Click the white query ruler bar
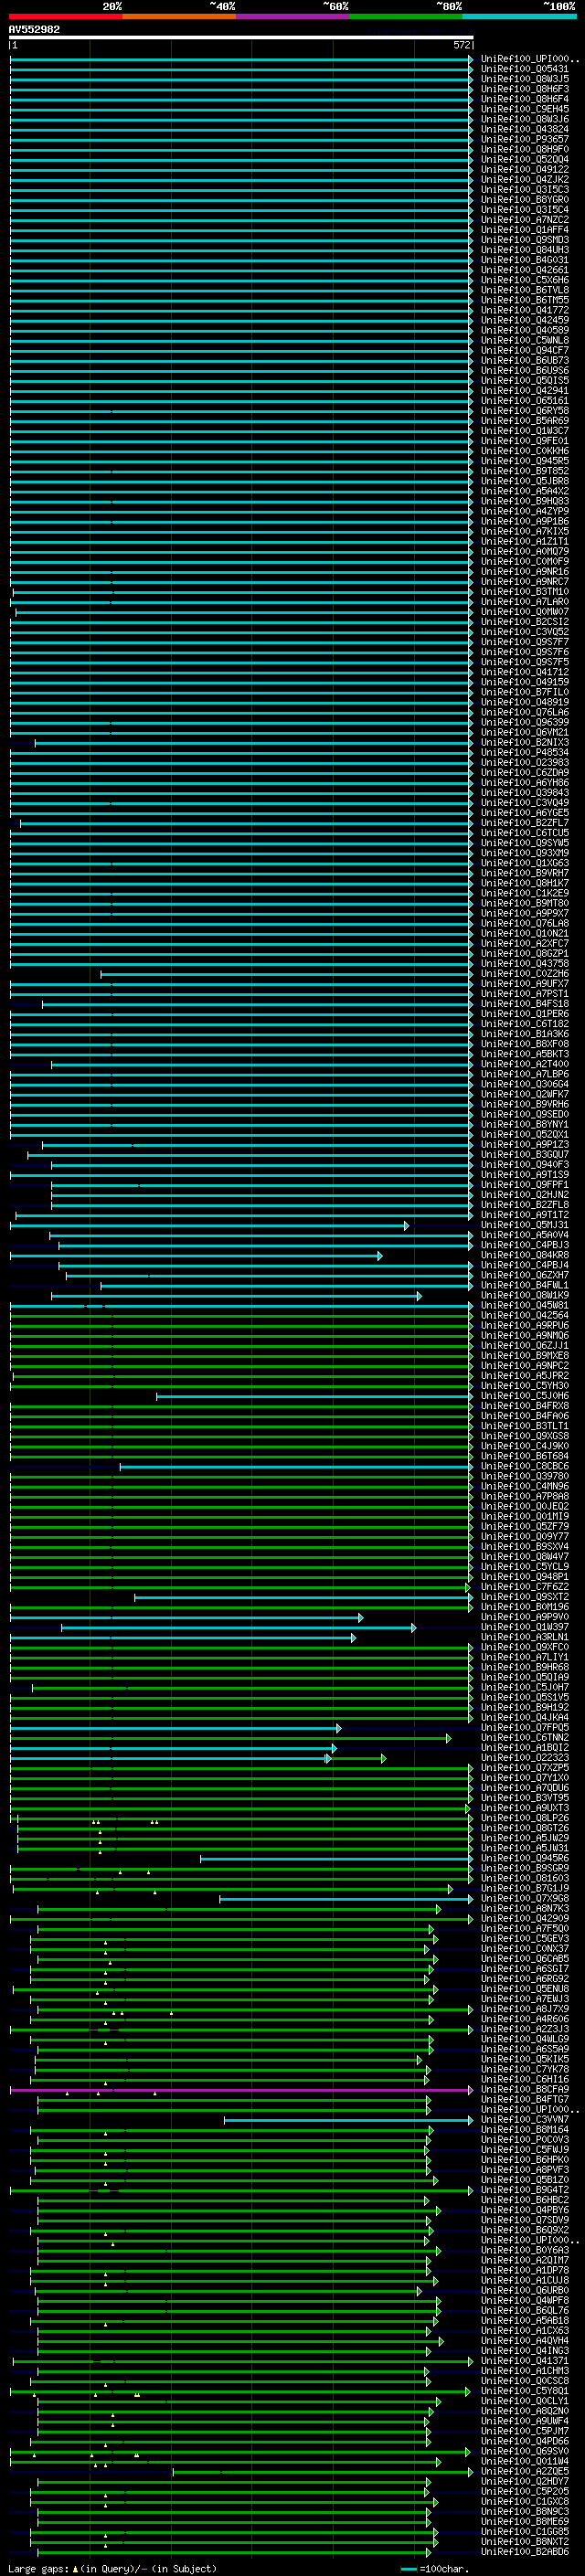The height and width of the screenshot is (2576, 585). pyautogui.click(x=241, y=38)
